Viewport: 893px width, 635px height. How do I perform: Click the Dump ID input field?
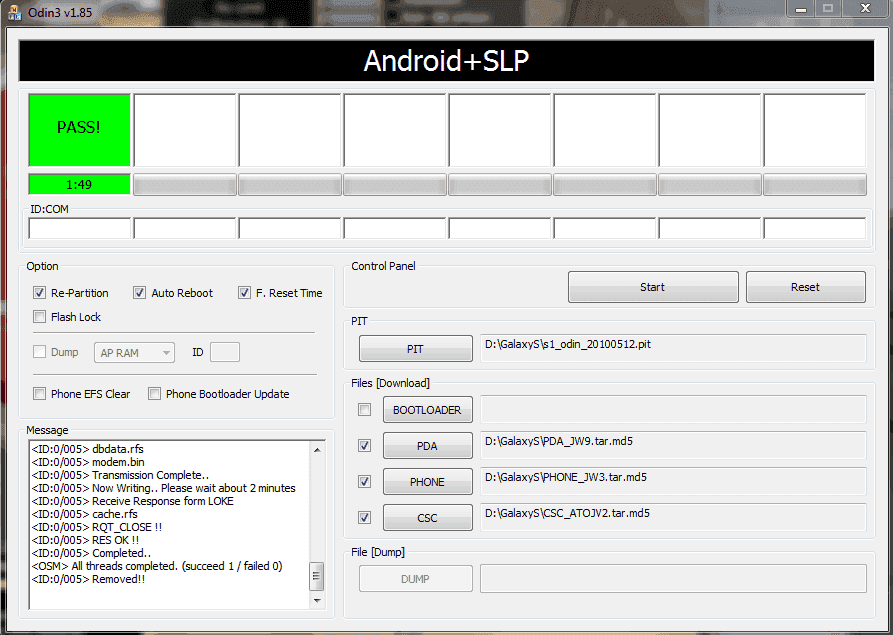225,352
